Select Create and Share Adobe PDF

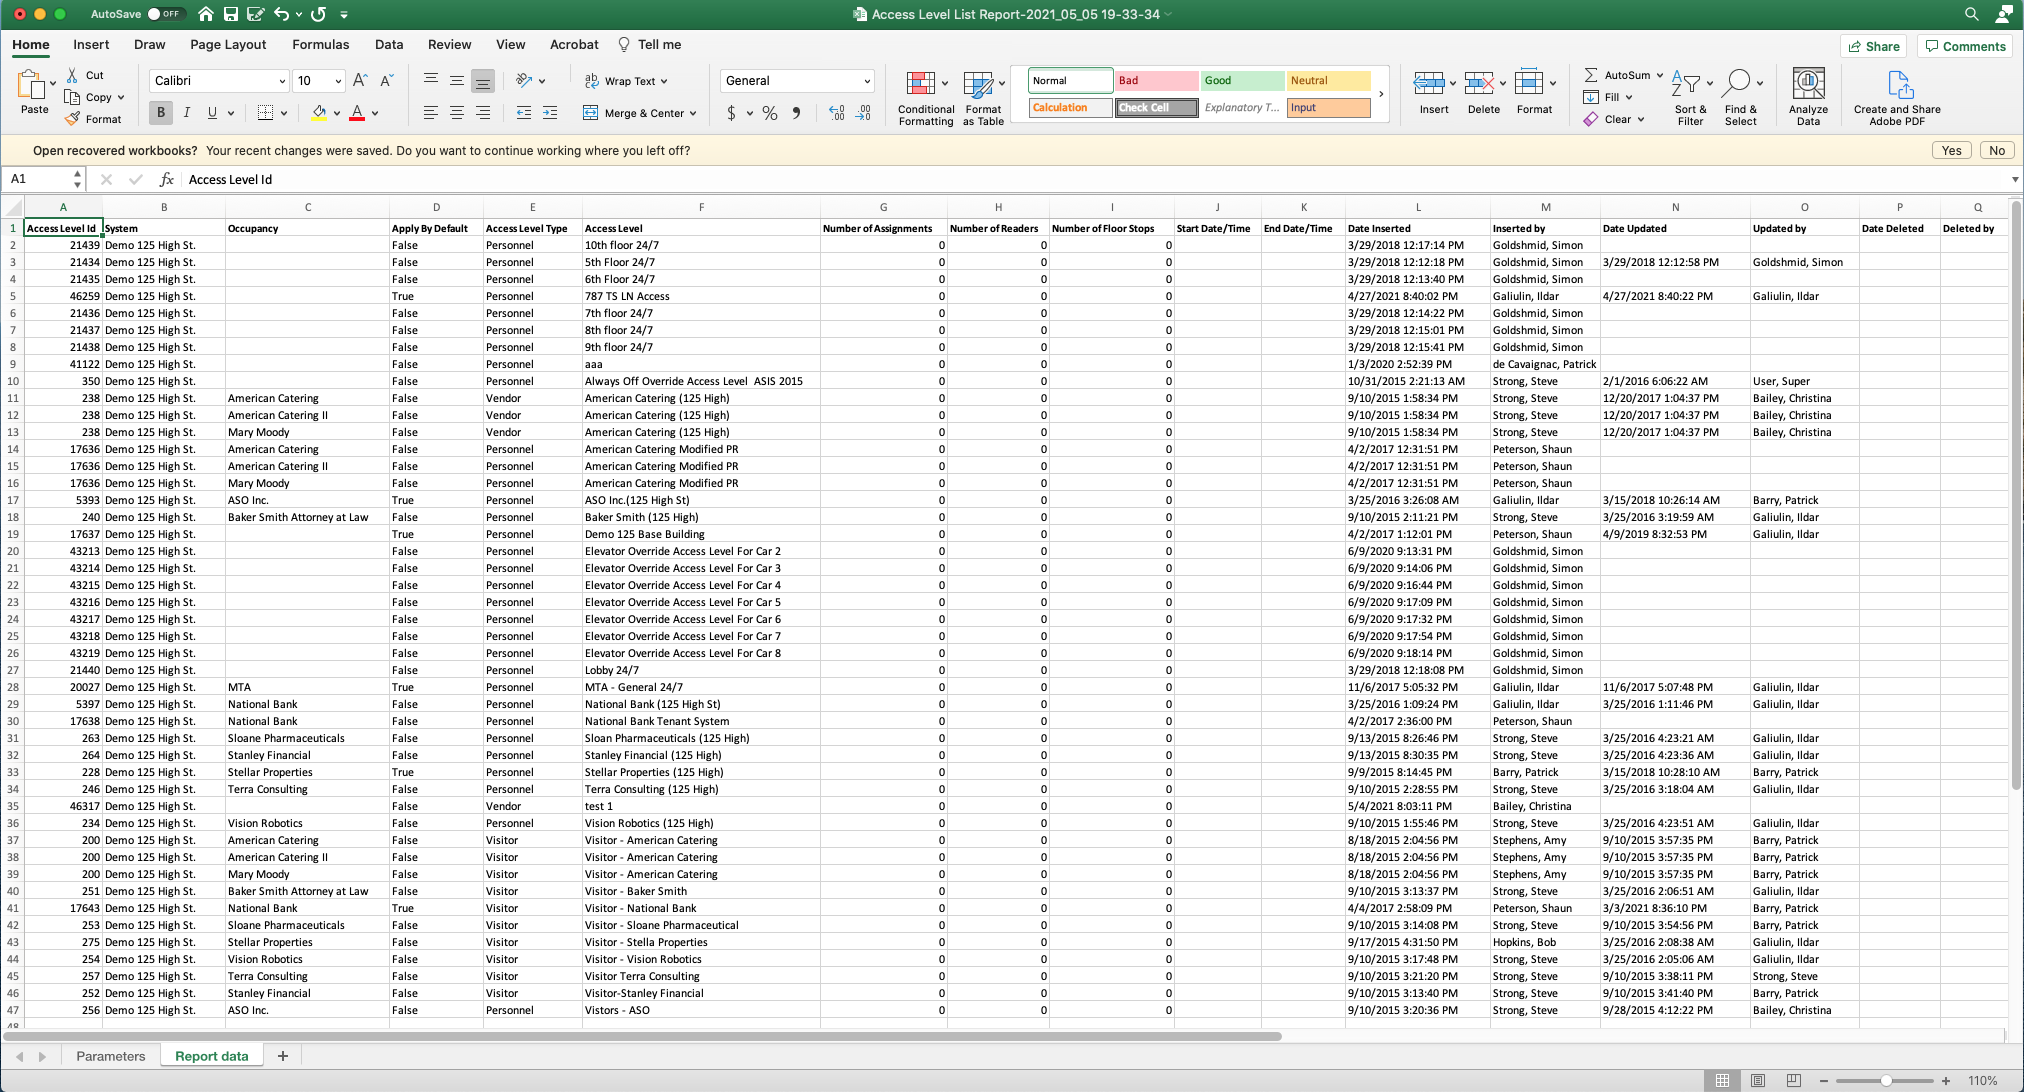tap(1896, 96)
